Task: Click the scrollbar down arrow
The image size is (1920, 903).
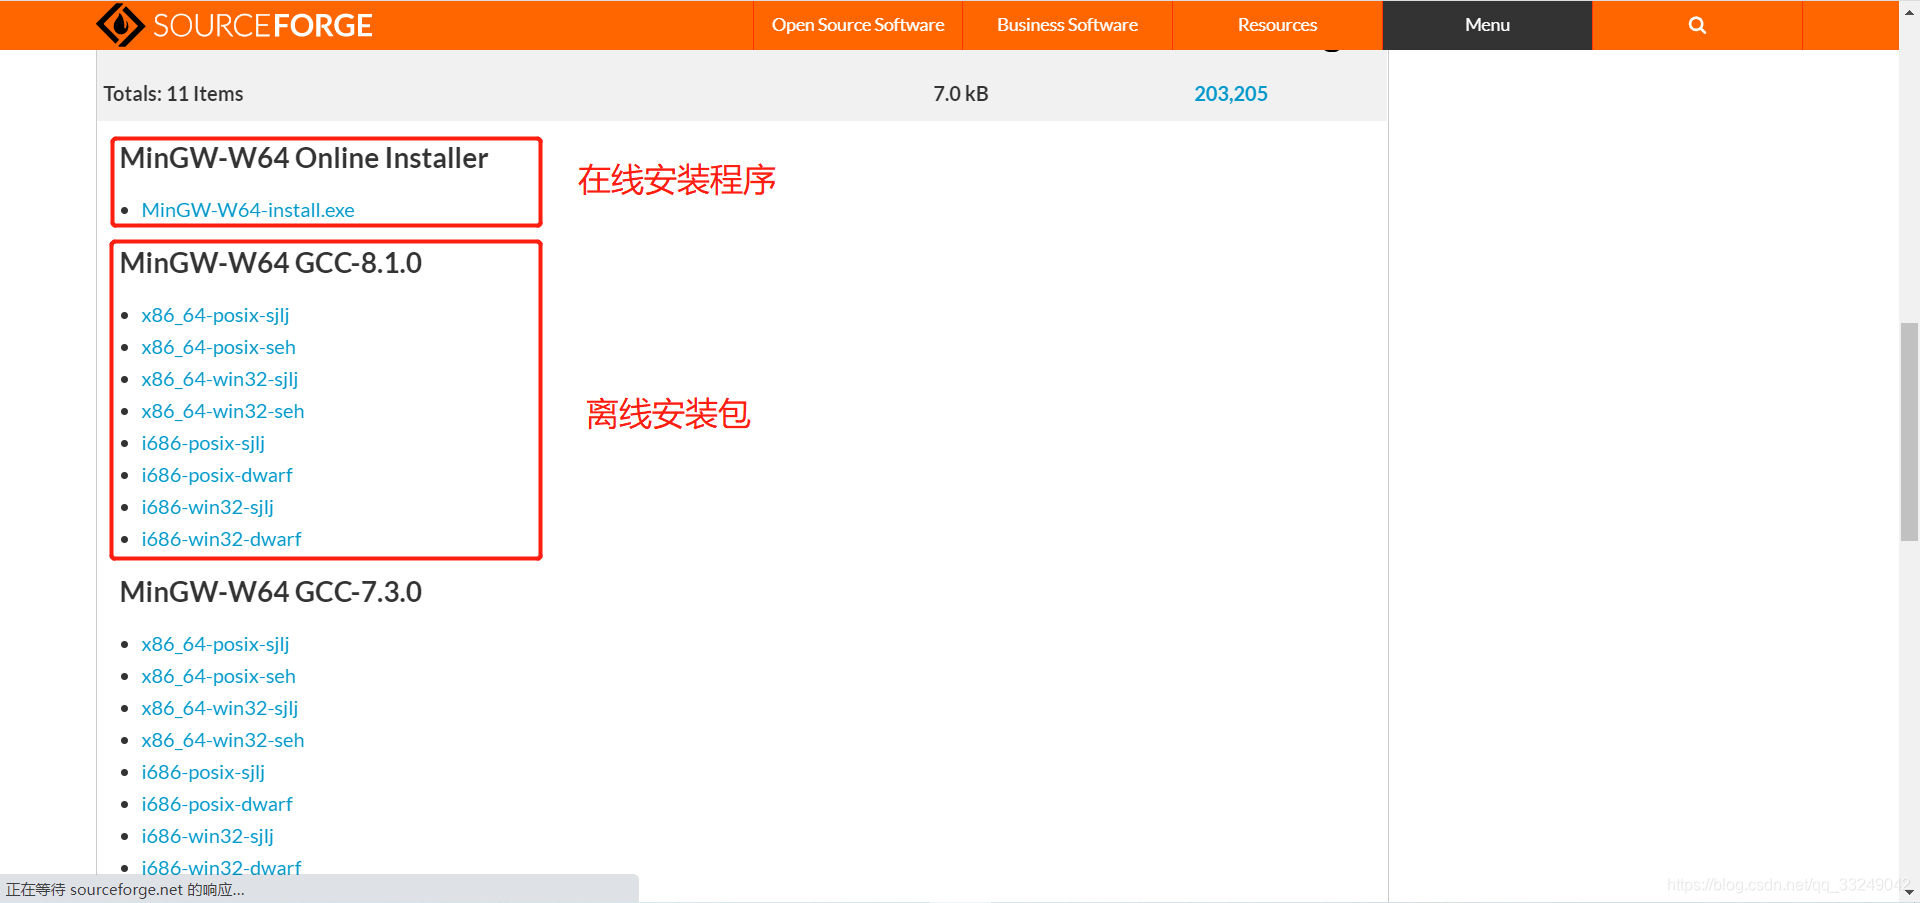Action: click(x=1909, y=892)
